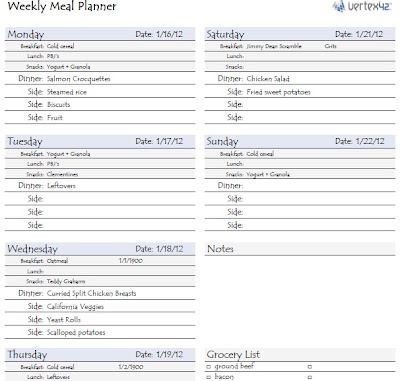
Task: Click the Tuesday snacks Clementines entry
Action: [x=62, y=174]
